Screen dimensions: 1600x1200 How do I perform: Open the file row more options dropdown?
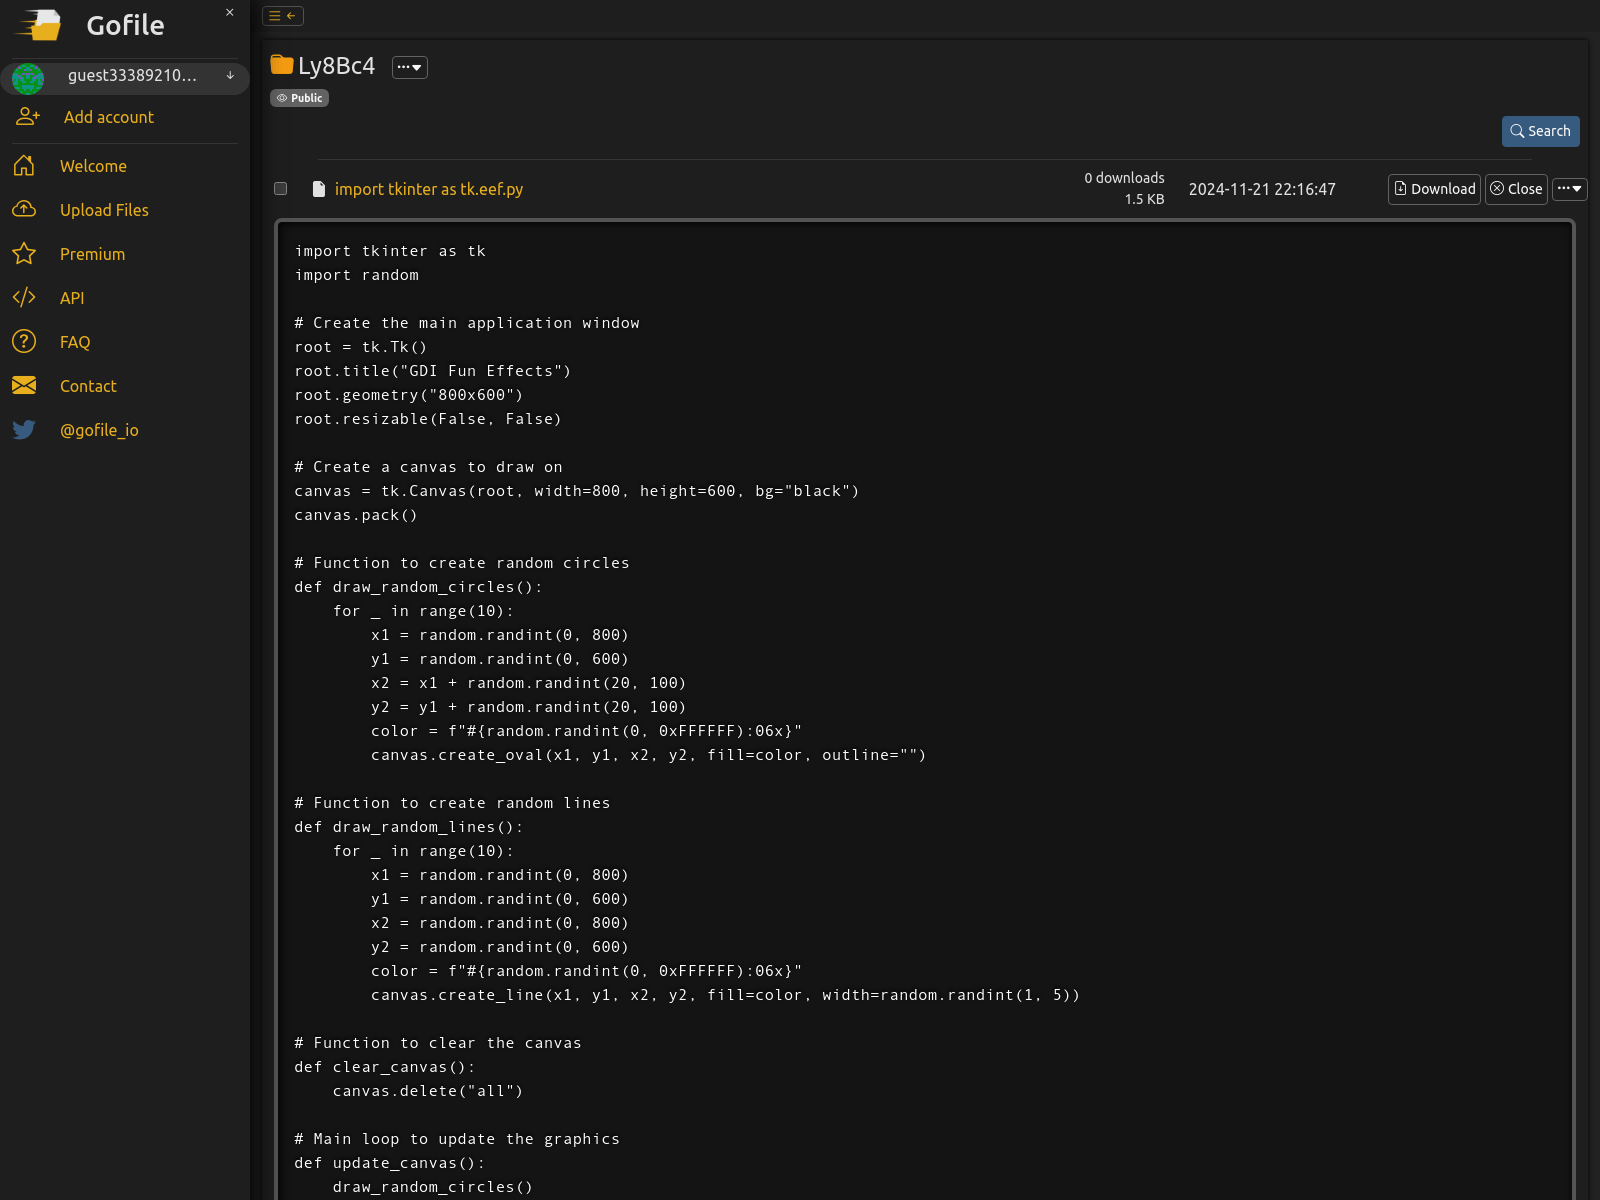(1570, 189)
